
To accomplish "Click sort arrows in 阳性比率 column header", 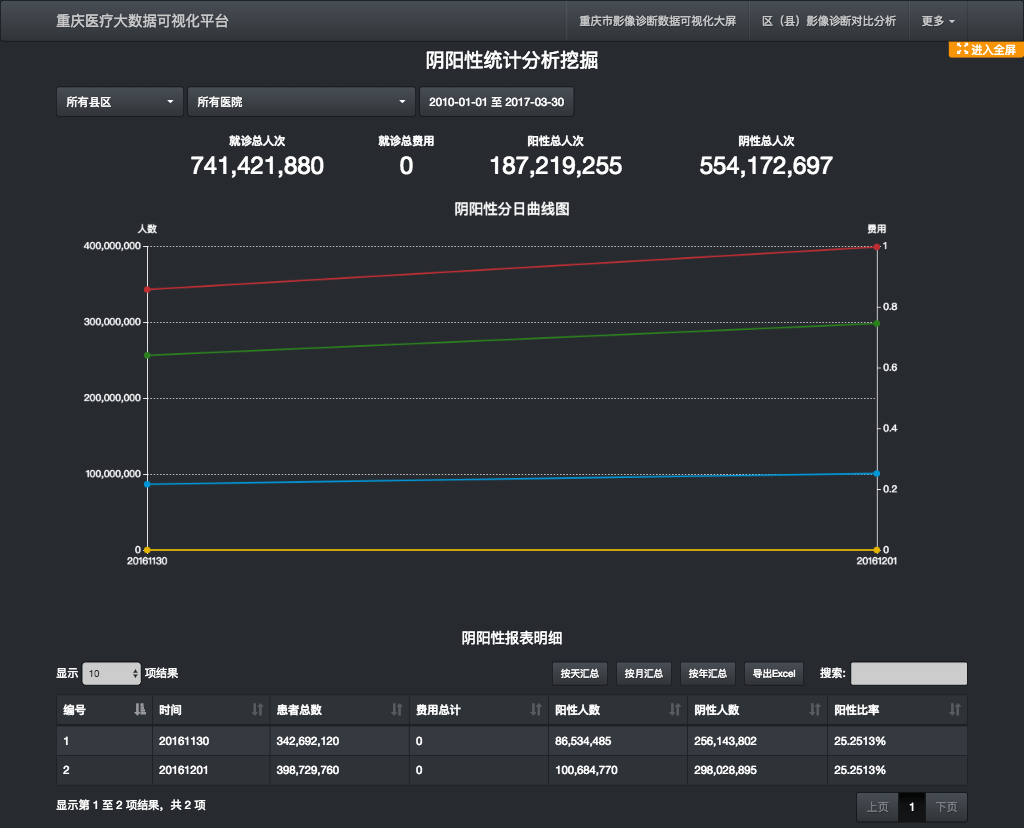I will click(955, 710).
